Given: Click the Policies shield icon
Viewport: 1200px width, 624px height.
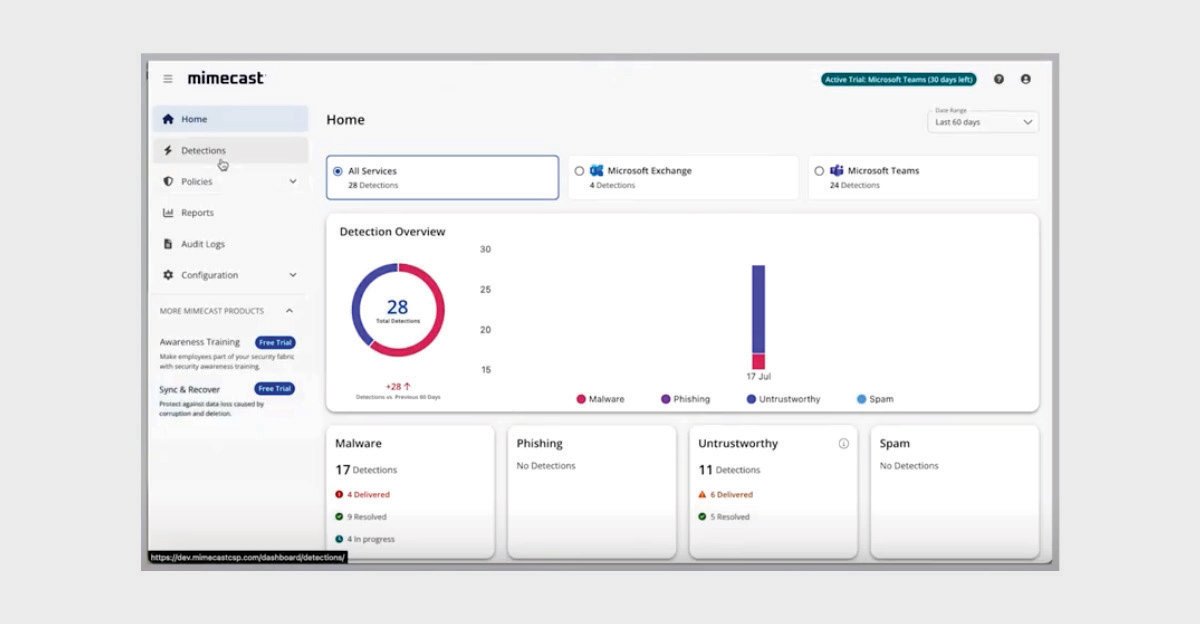Looking at the screenshot, I should click(x=168, y=181).
